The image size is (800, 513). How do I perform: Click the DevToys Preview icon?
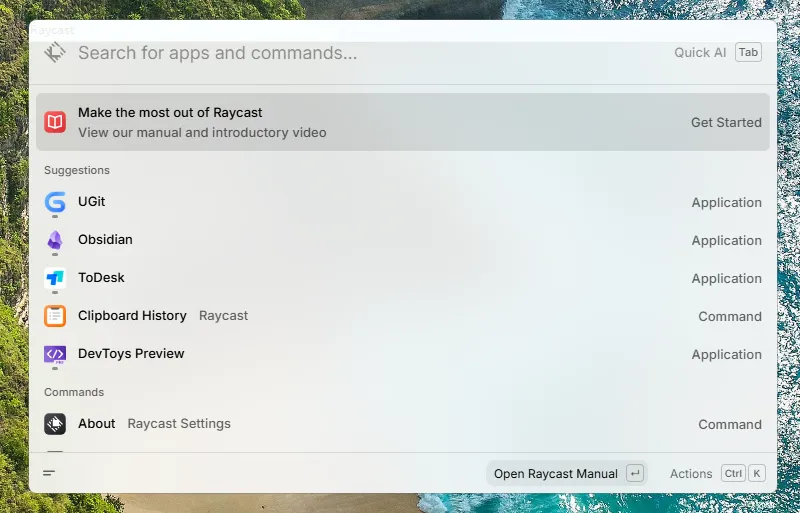pyautogui.click(x=55, y=354)
